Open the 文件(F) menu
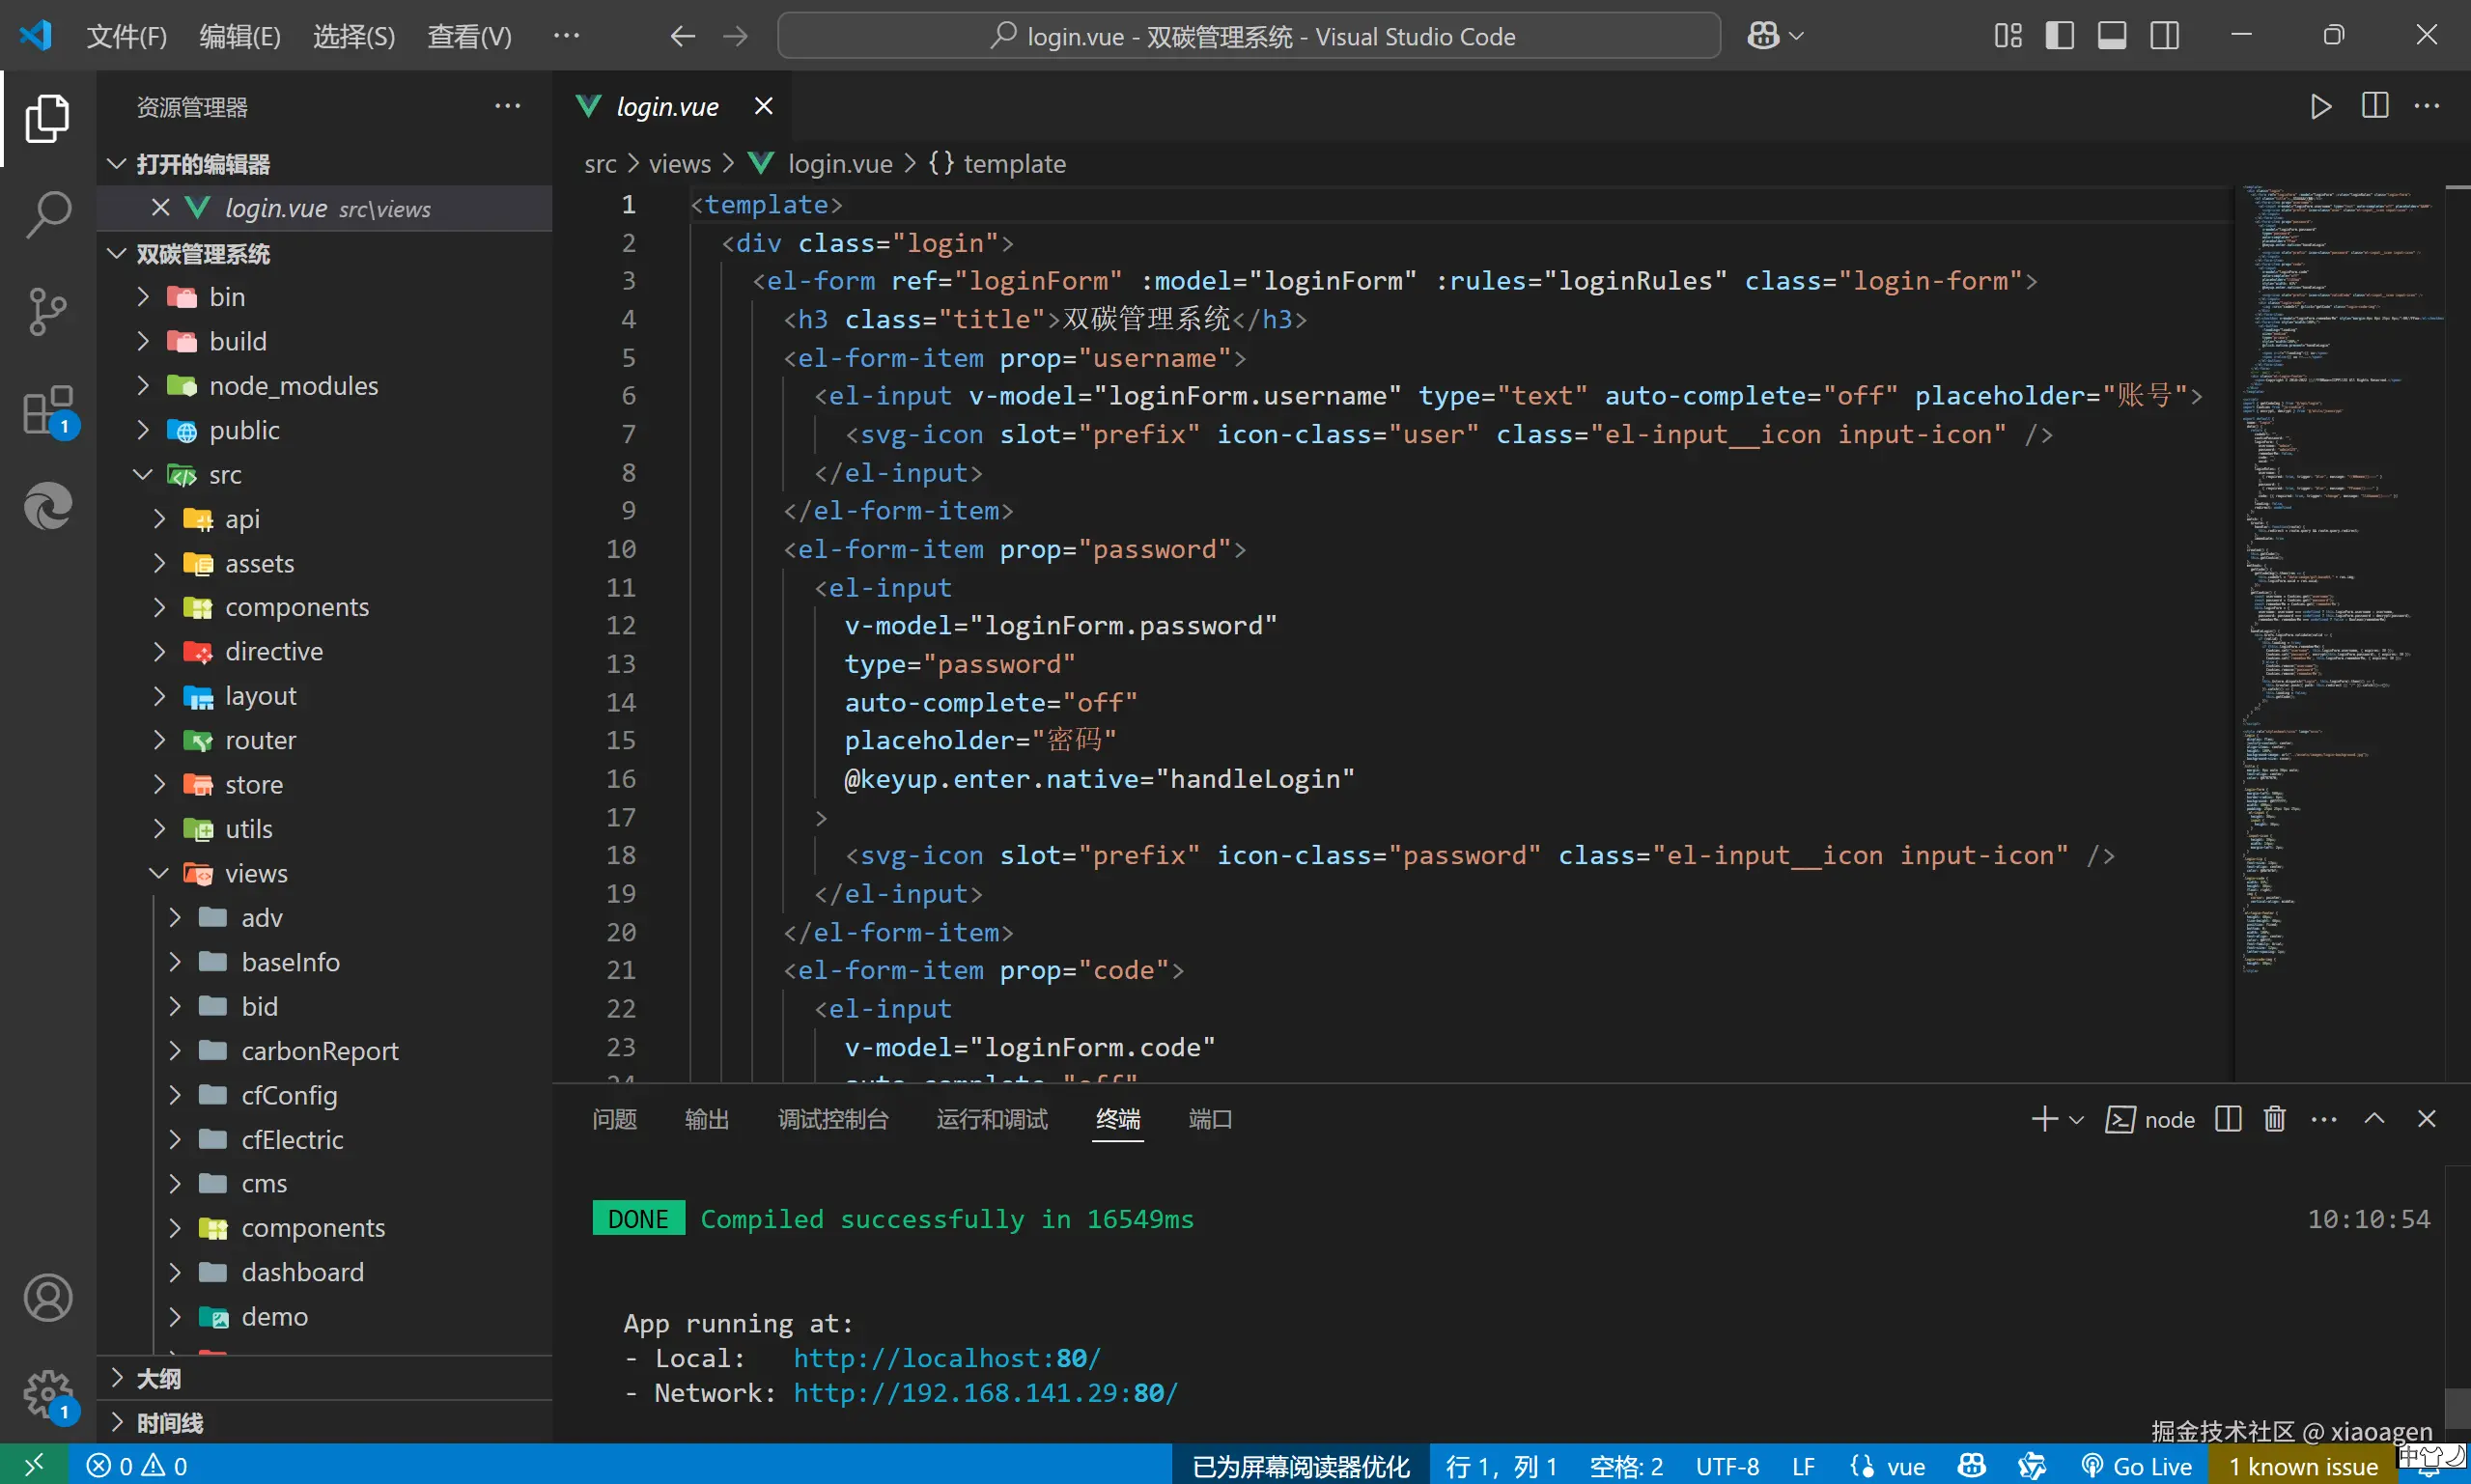Screen dimensions: 2471x1484 point(126,37)
